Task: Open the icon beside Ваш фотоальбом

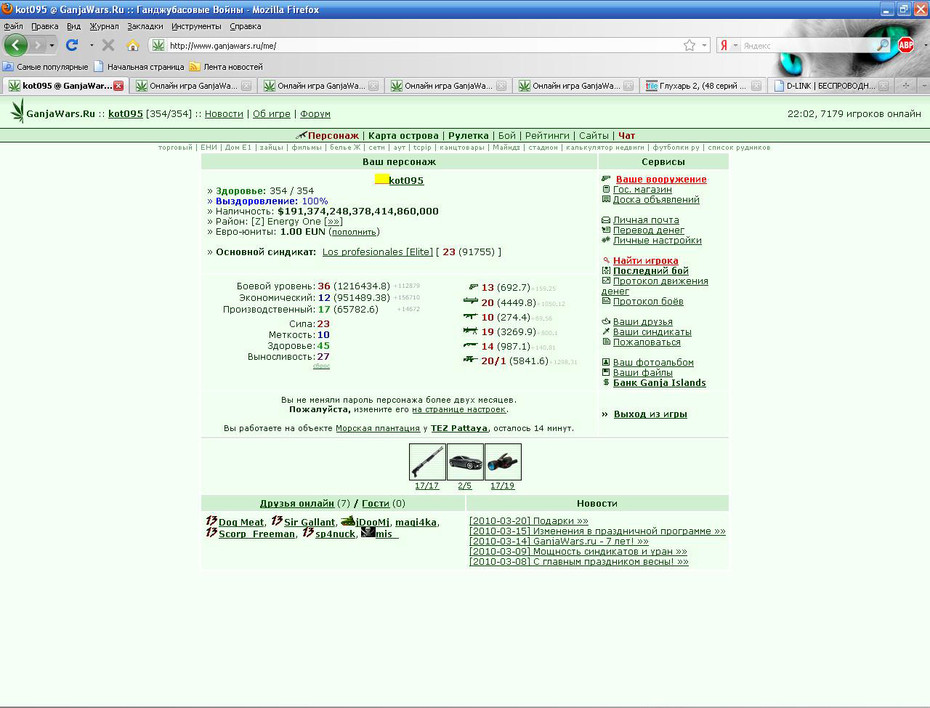Action: [x=606, y=362]
